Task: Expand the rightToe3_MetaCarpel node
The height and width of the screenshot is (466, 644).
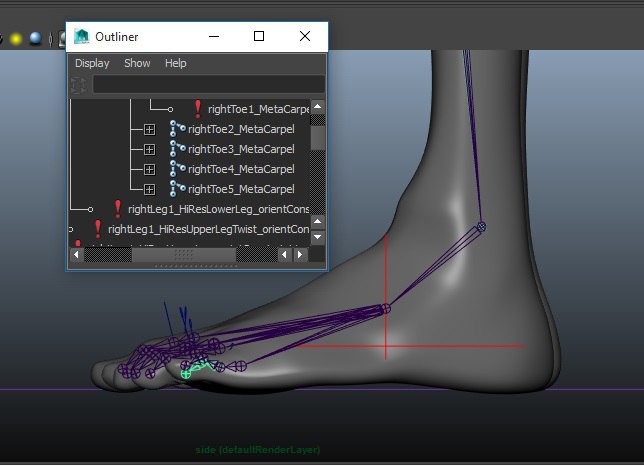Action: 150,149
